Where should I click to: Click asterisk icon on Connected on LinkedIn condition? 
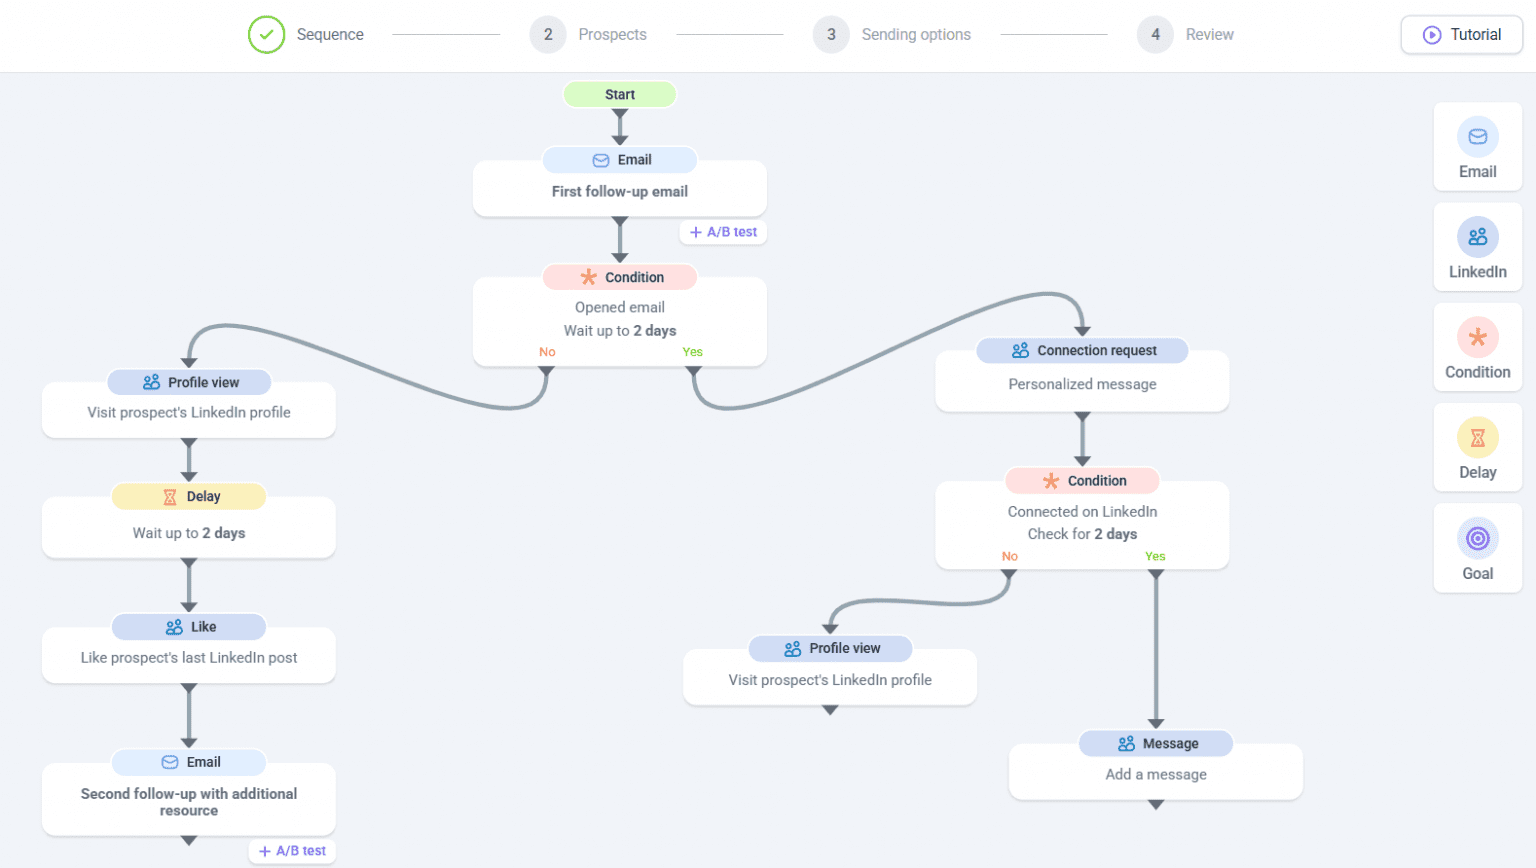point(1051,481)
